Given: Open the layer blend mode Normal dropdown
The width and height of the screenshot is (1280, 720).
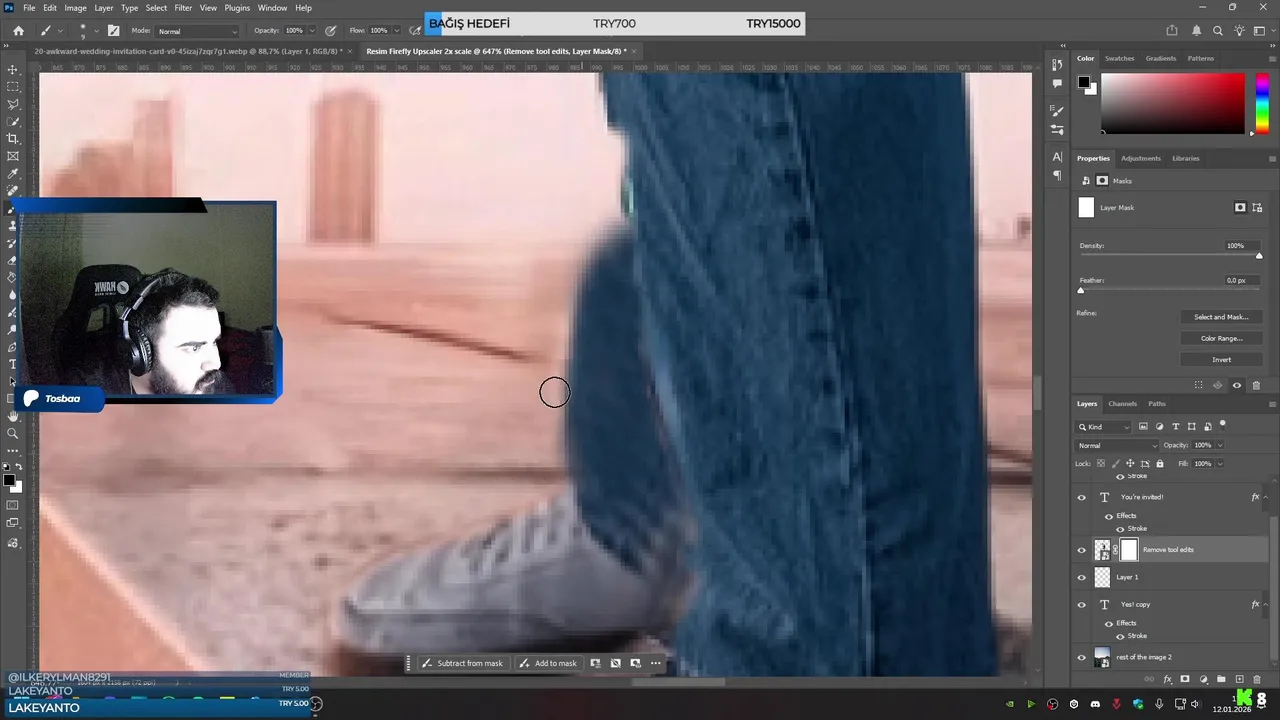Looking at the screenshot, I should pos(1117,445).
